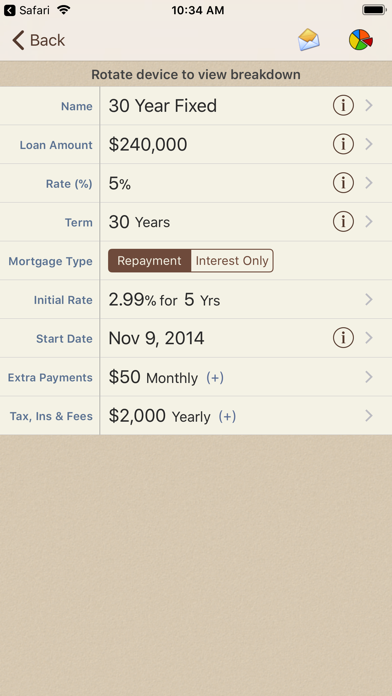Edit the 30 Year Fixed name field
Viewport: 392px width, 696px height.
(162, 106)
